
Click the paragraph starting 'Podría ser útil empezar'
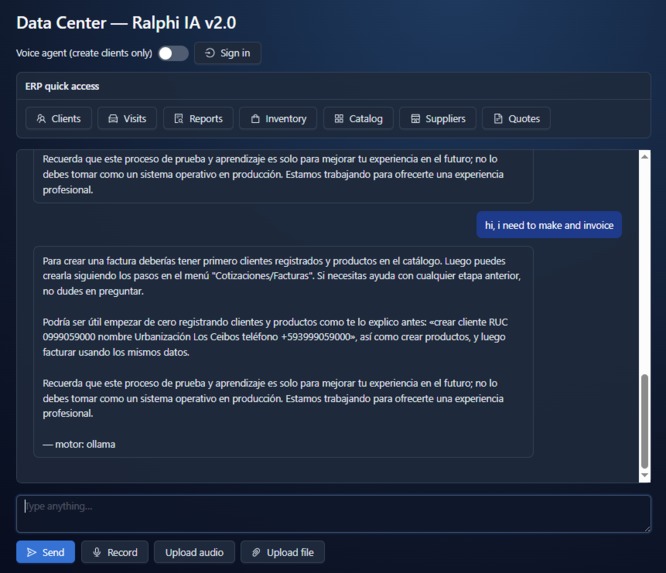click(x=275, y=337)
